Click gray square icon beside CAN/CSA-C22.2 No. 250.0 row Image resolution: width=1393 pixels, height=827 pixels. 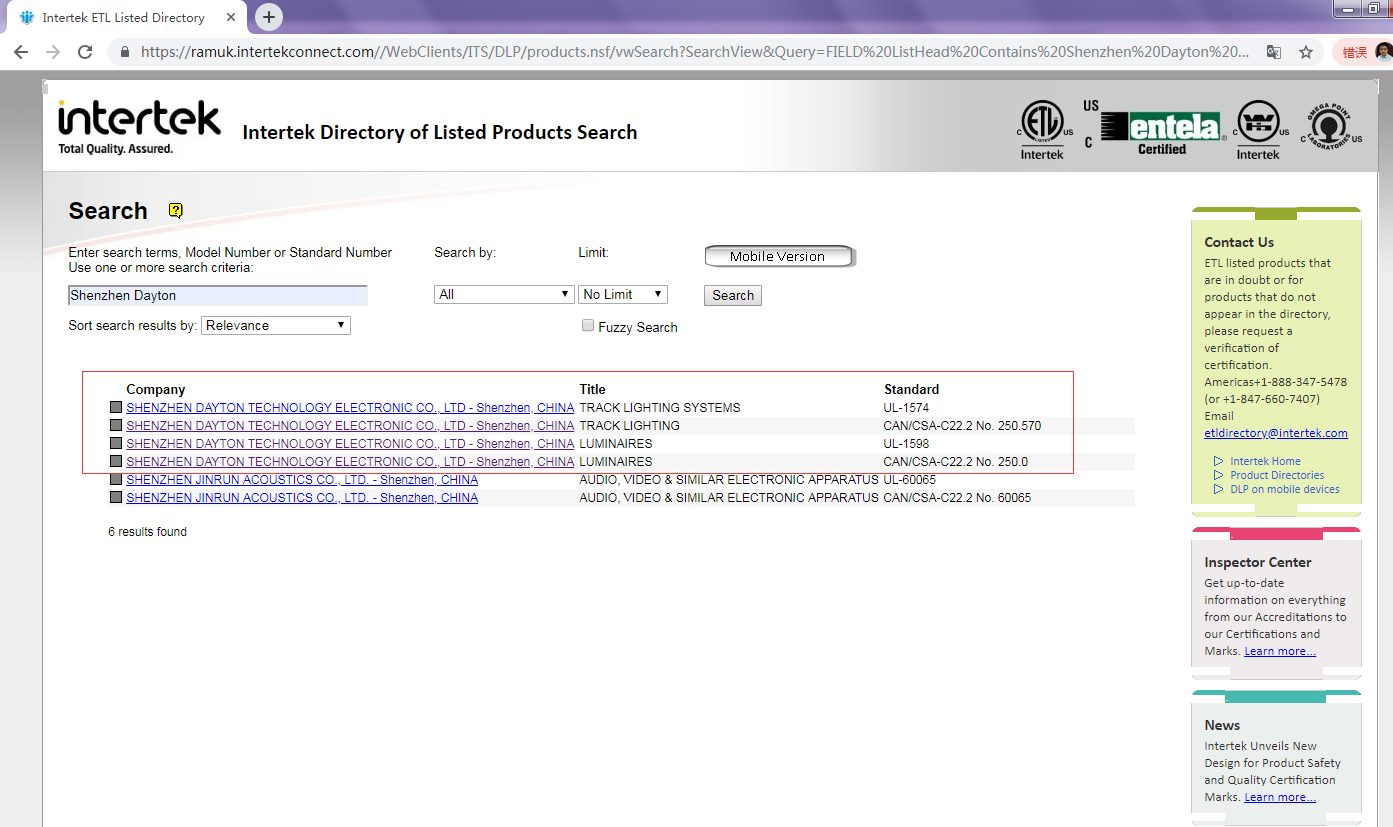(115, 461)
